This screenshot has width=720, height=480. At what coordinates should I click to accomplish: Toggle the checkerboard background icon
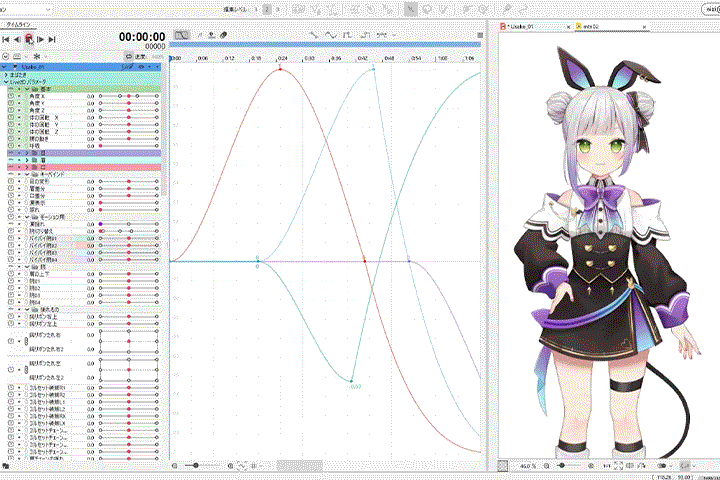point(503,466)
